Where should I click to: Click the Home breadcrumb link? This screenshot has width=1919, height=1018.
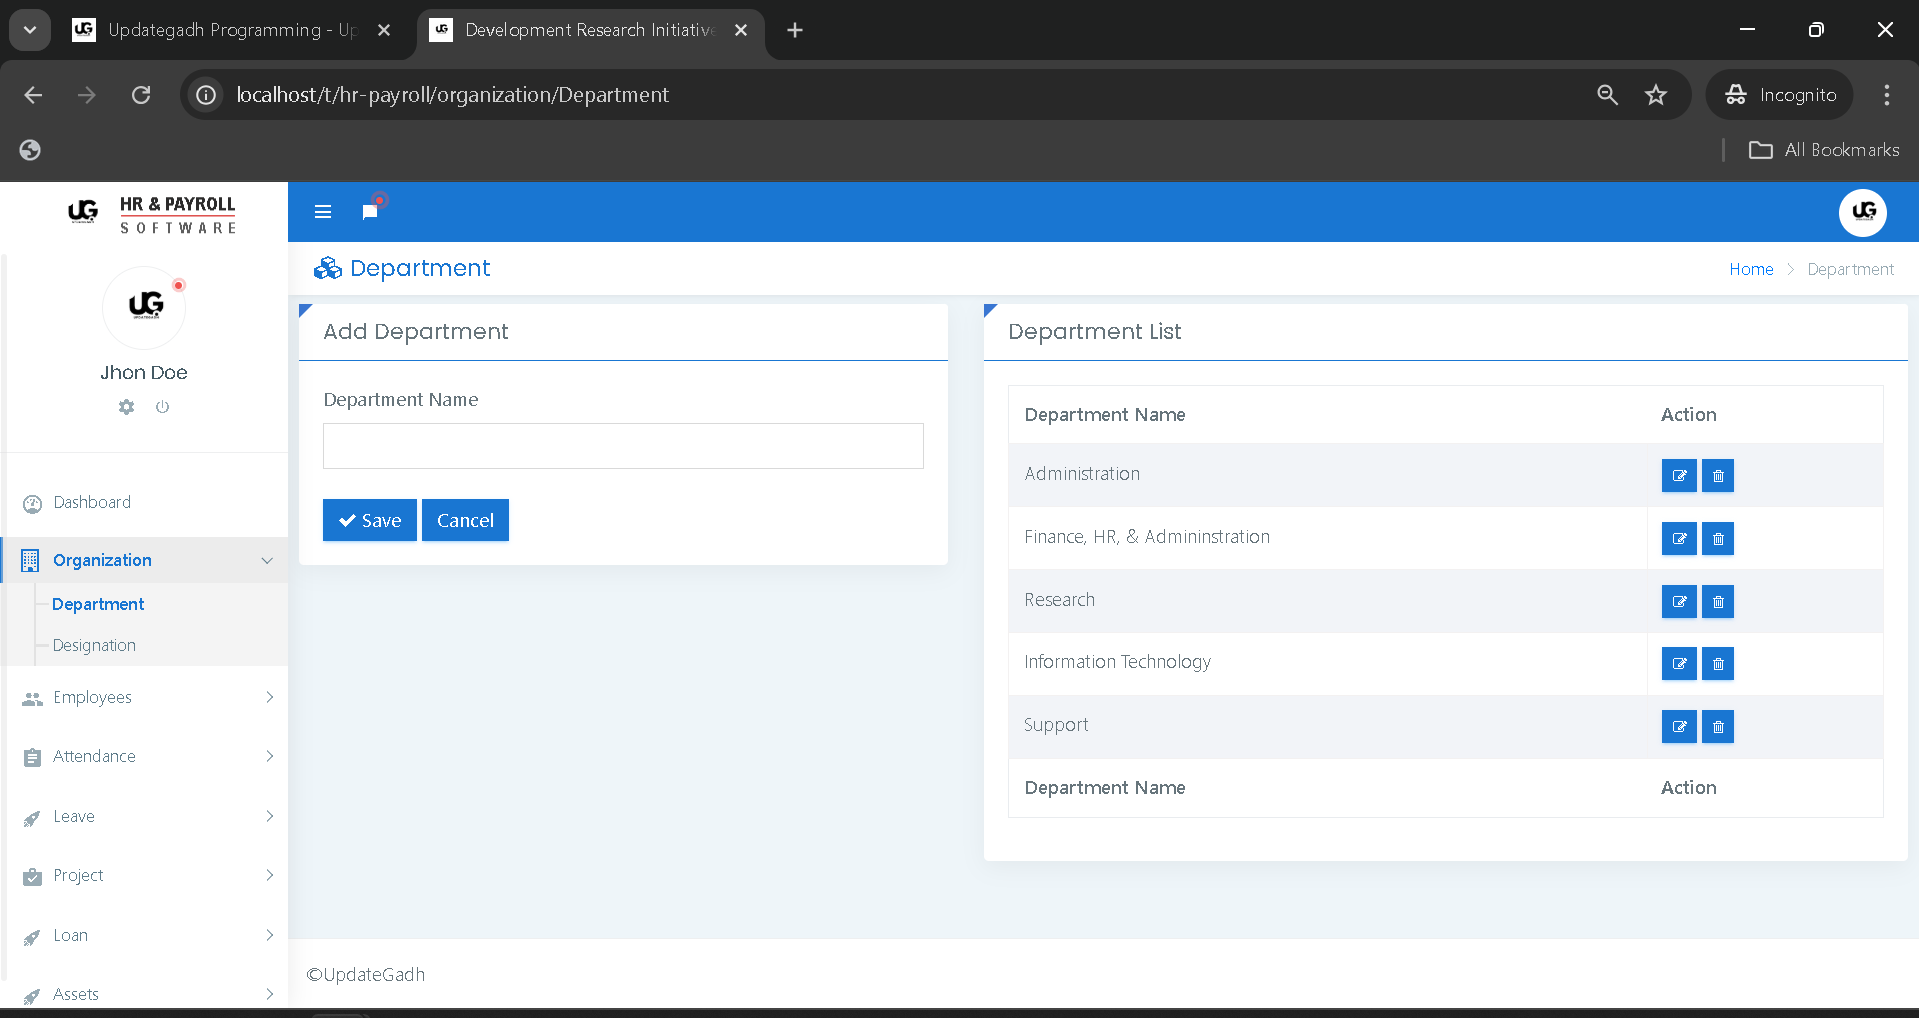coord(1750,269)
